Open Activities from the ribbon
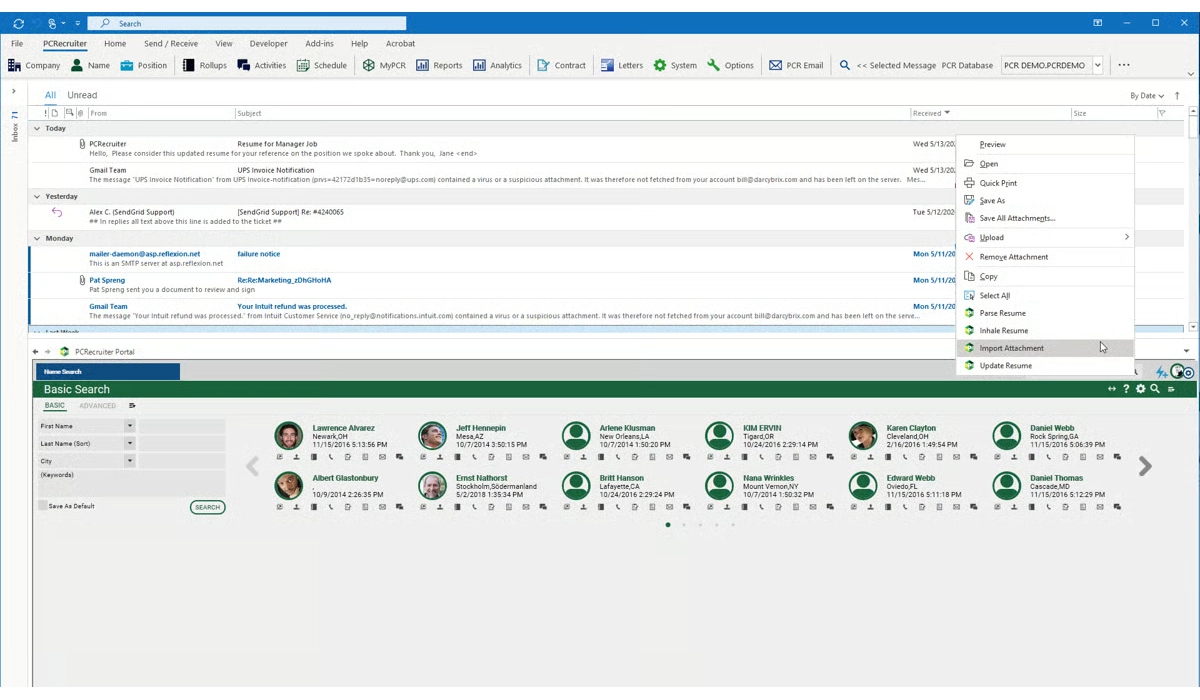1200x700 pixels. 262,65
